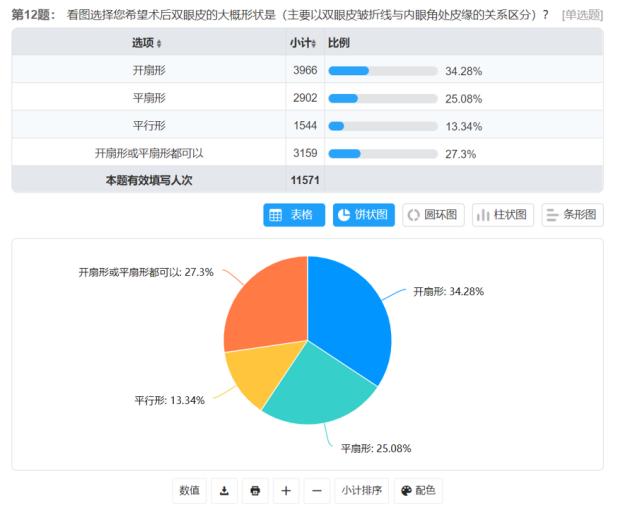Download the chart image
This screenshot has height=513, width=618.
click(224, 491)
